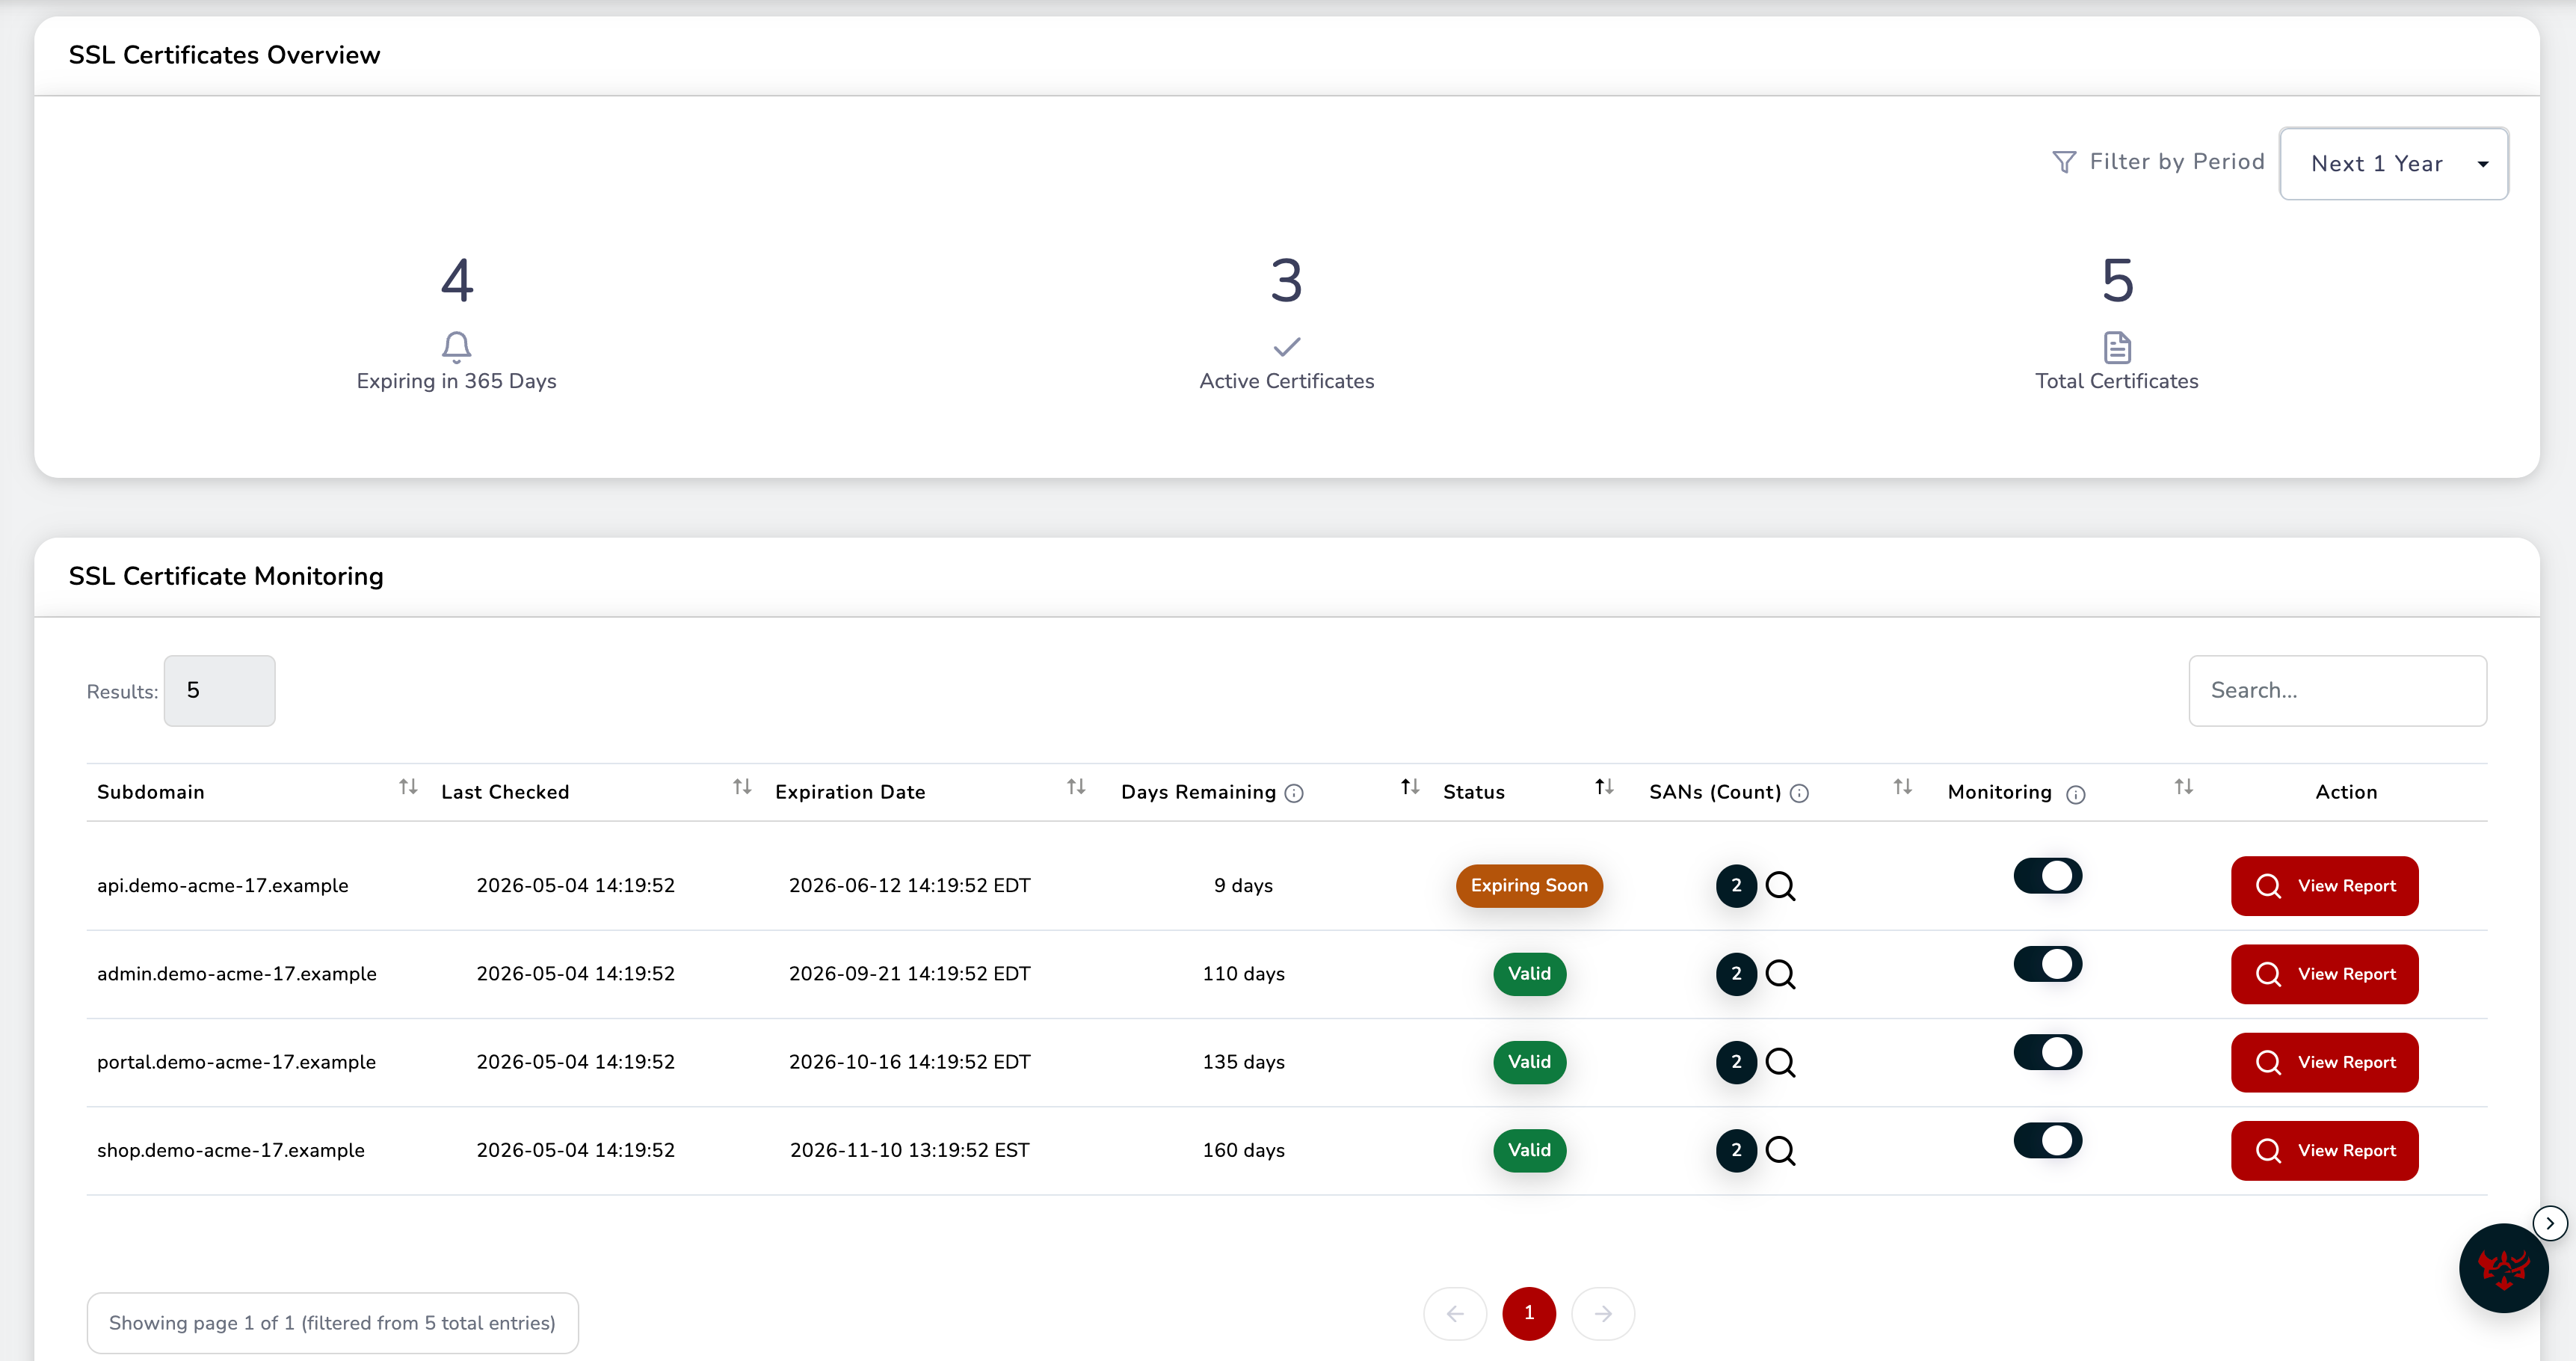Screen dimensions: 2576x1361
Task: Click the document icon above Total Certificates
Action: click(2117, 347)
